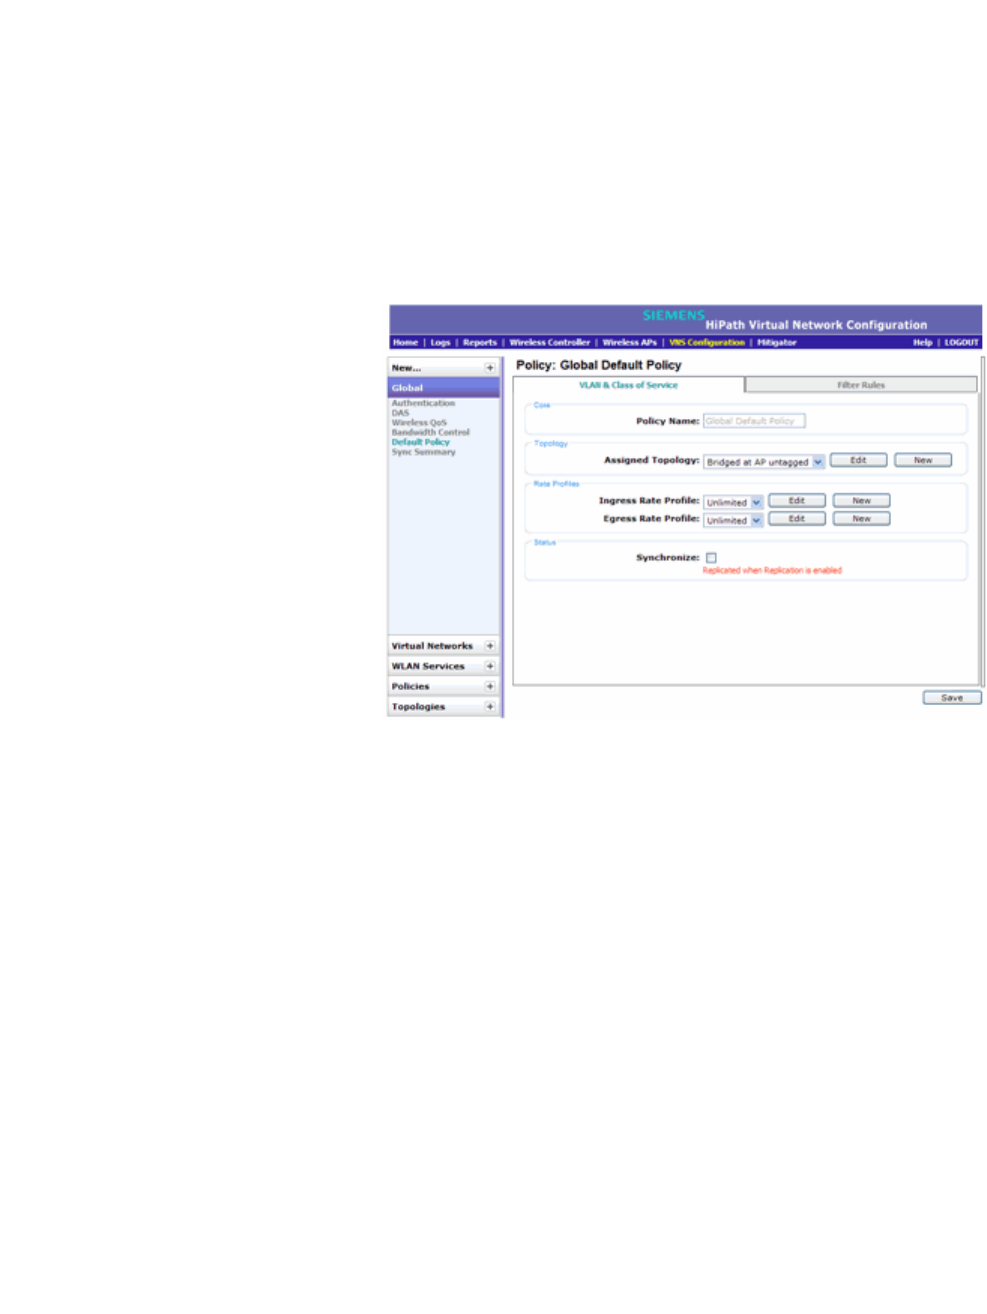Open Wireless Controller menu item
Viewport: 987px width, 1314px height.
549,342
